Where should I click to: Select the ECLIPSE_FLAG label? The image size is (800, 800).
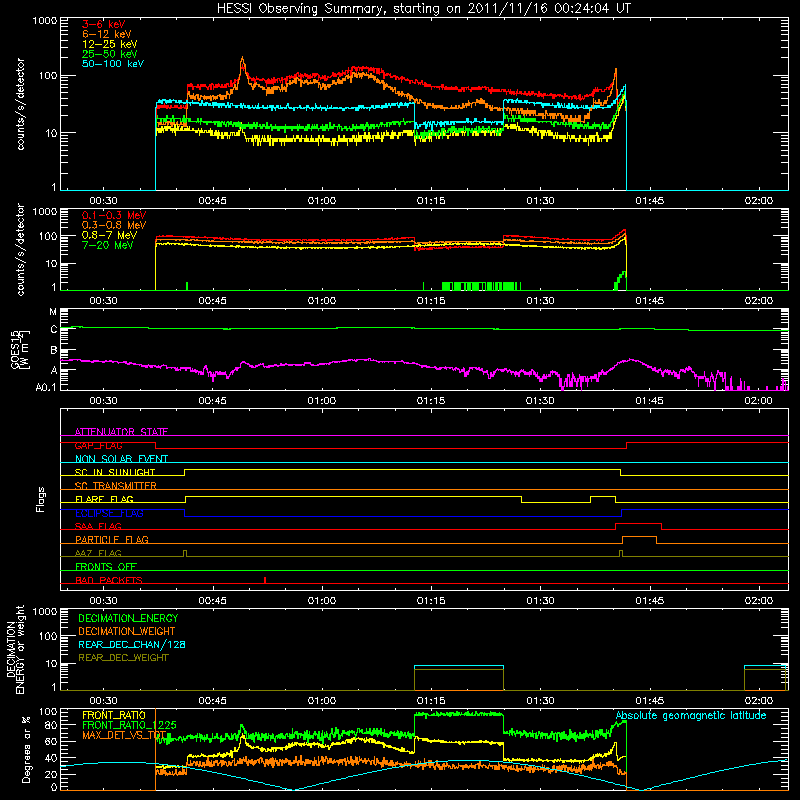click(x=109, y=513)
